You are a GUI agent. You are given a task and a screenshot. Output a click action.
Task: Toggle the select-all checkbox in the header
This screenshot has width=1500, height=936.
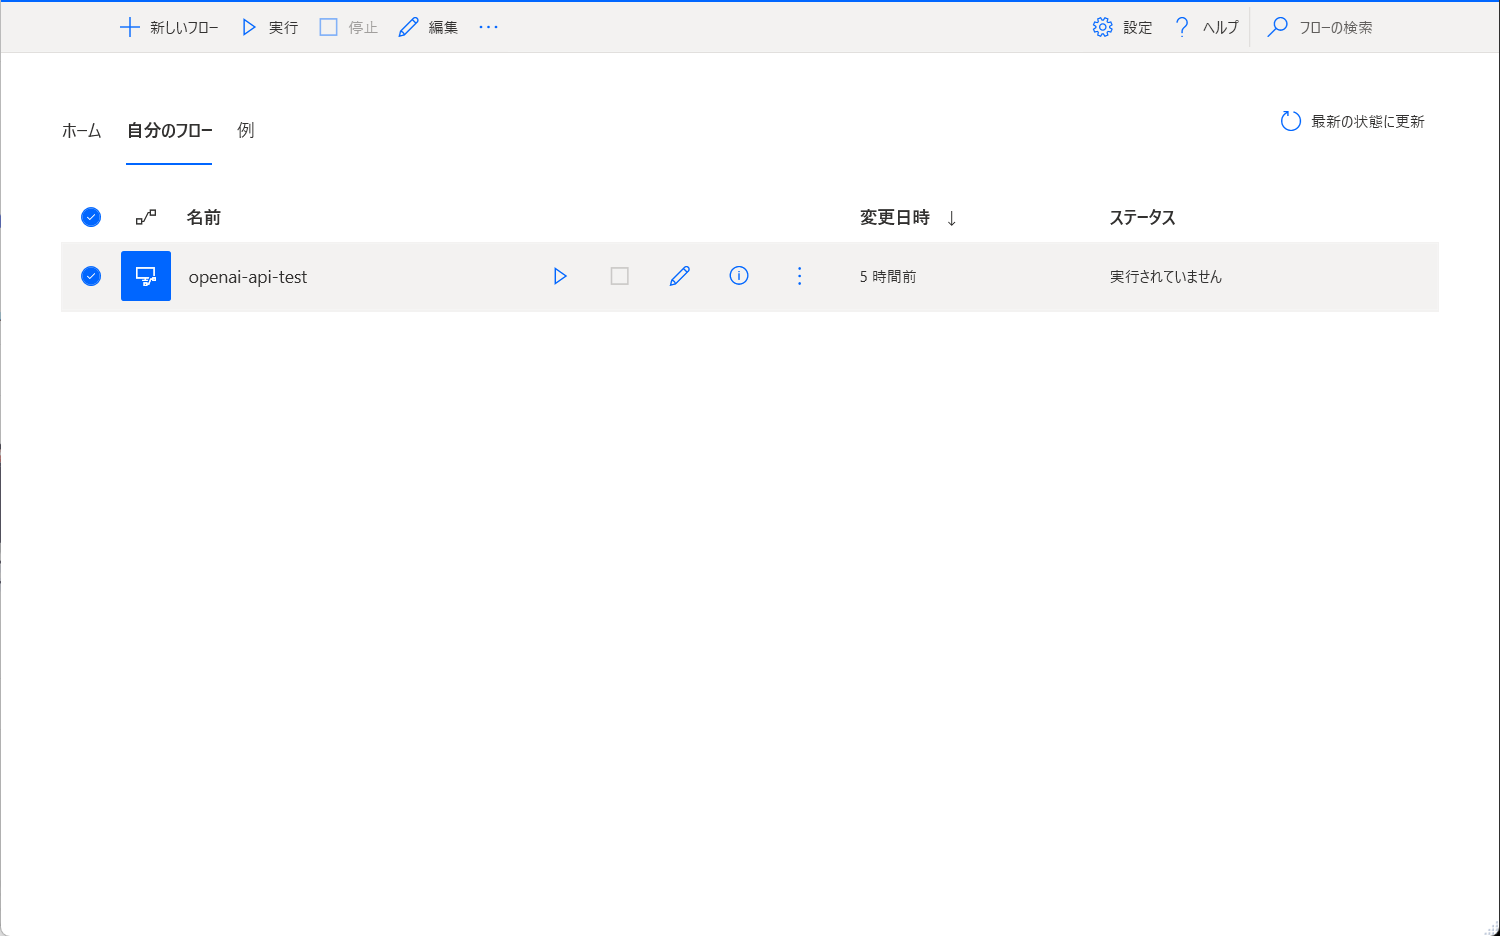pos(91,217)
